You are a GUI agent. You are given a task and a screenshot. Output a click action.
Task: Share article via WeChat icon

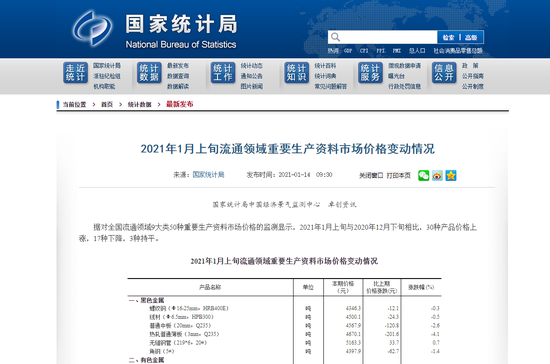423,175
